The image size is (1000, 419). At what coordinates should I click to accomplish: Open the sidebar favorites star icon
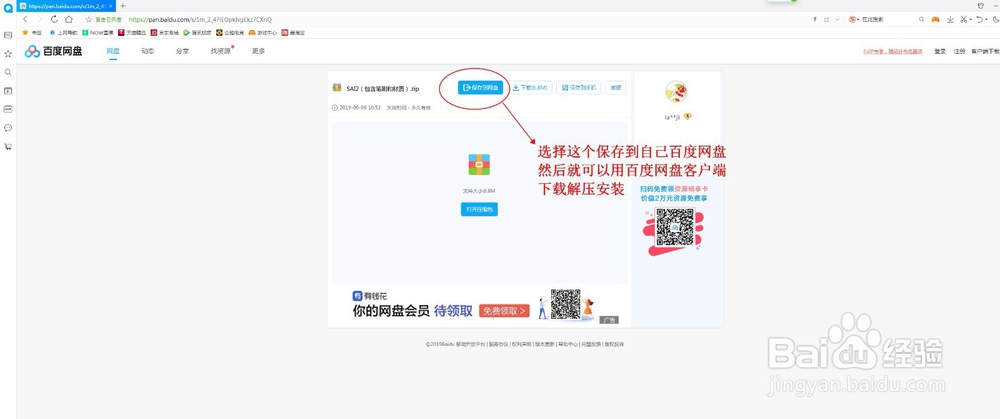tap(8, 54)
